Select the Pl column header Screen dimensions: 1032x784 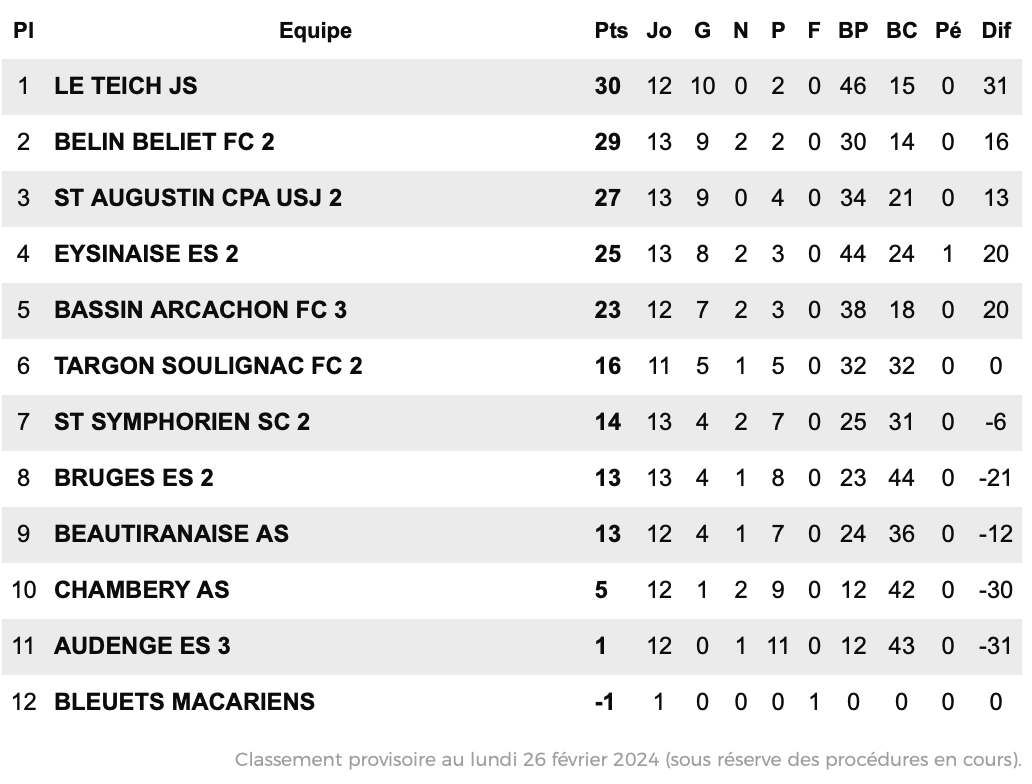pos(23,31)
